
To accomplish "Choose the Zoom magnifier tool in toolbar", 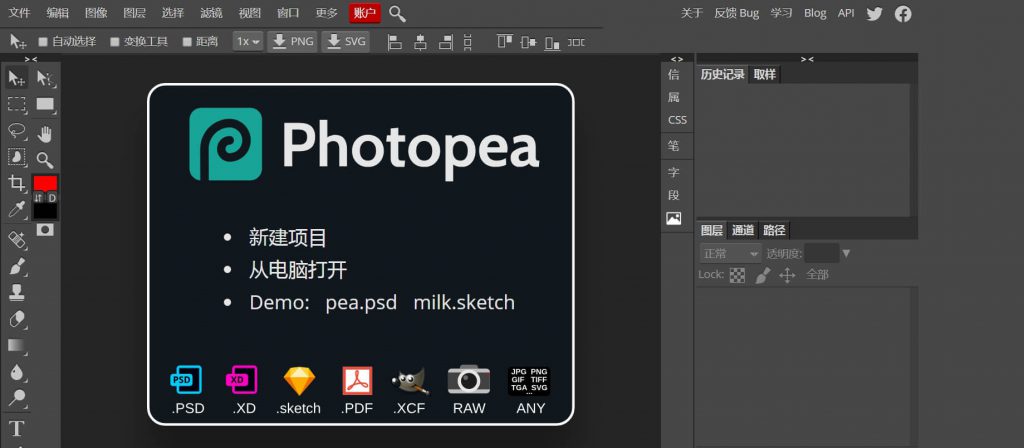I will point(45,160).
